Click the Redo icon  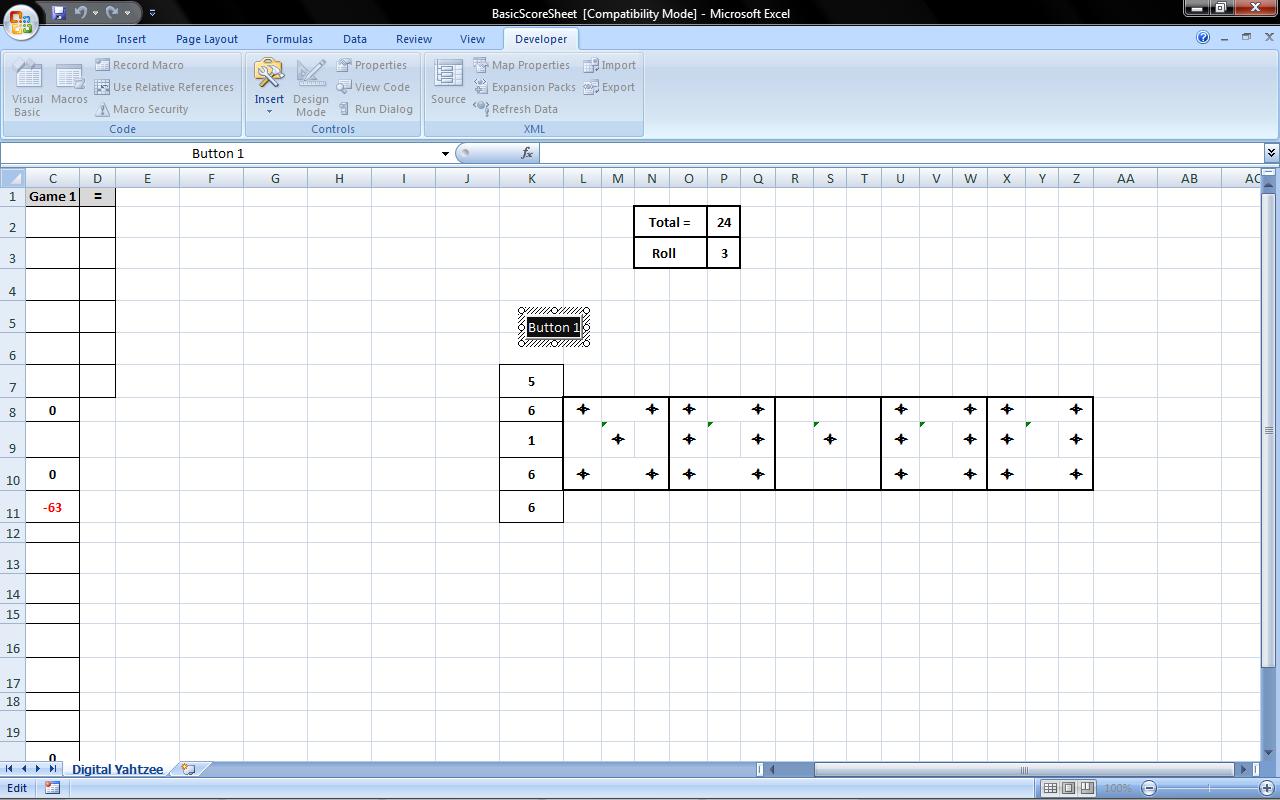pos(111,13)
